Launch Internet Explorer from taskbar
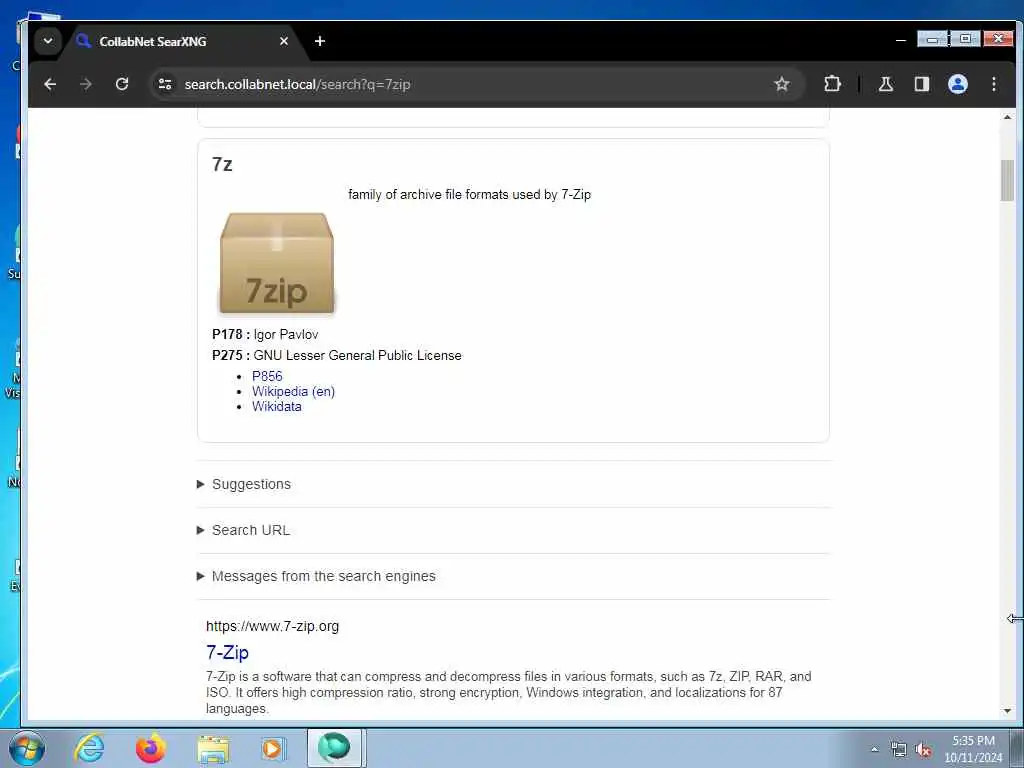Screen dimensions: 1024x768 click(x=89, y=748)
